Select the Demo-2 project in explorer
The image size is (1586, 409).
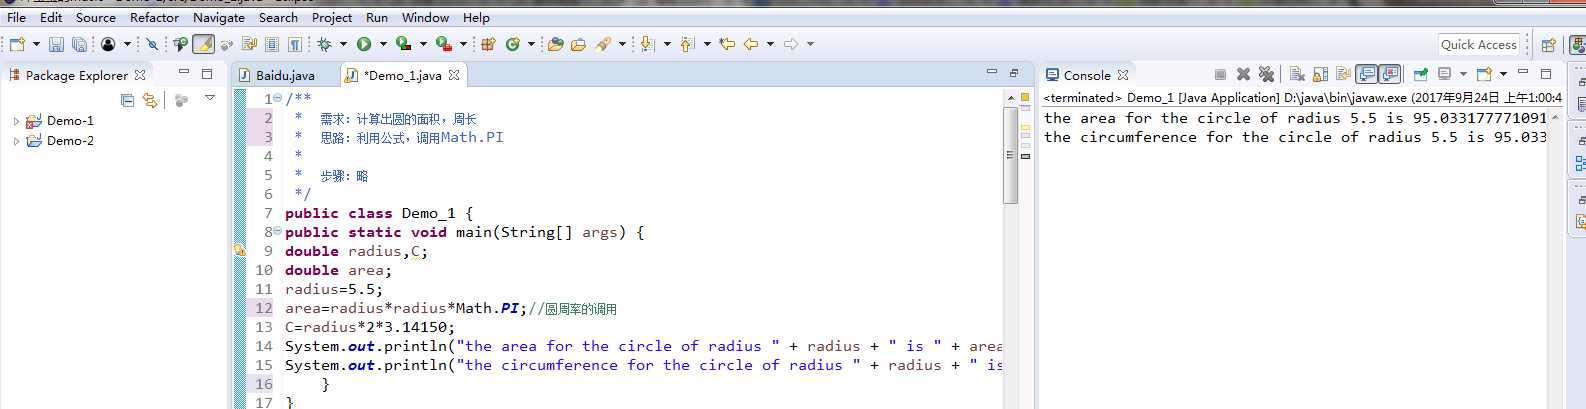click(70, 141)
